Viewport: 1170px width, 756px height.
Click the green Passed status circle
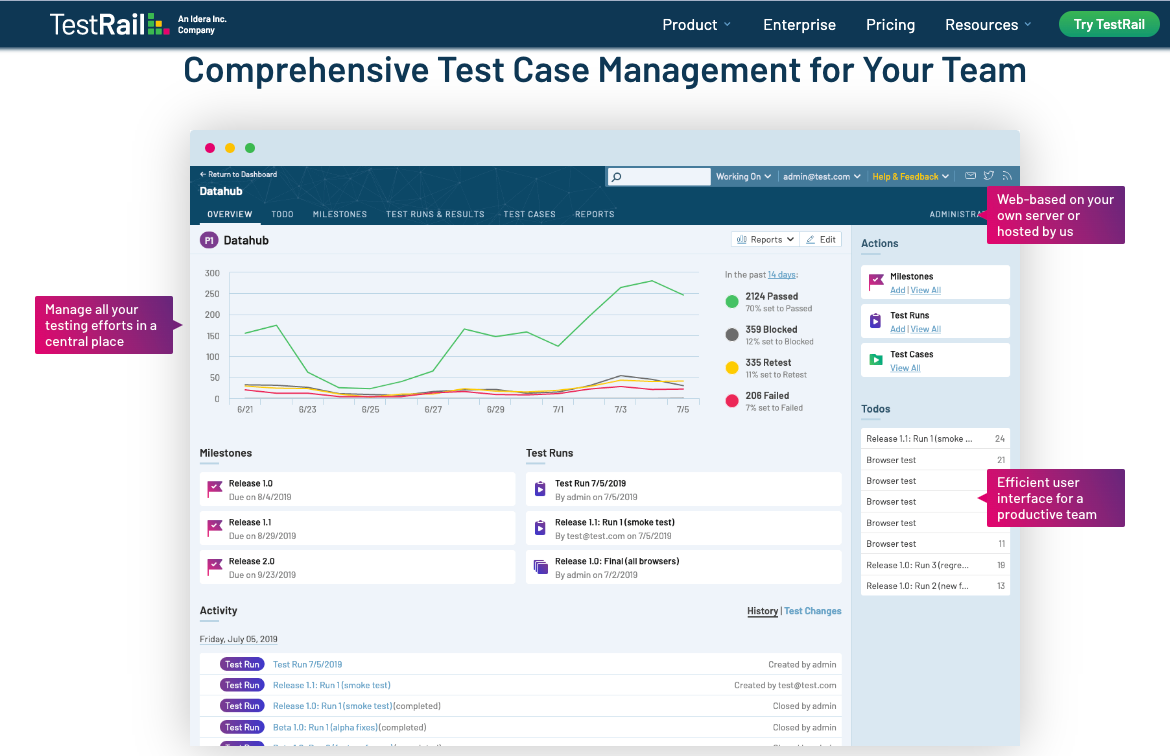pyautogui.click(x=732, y=301)
